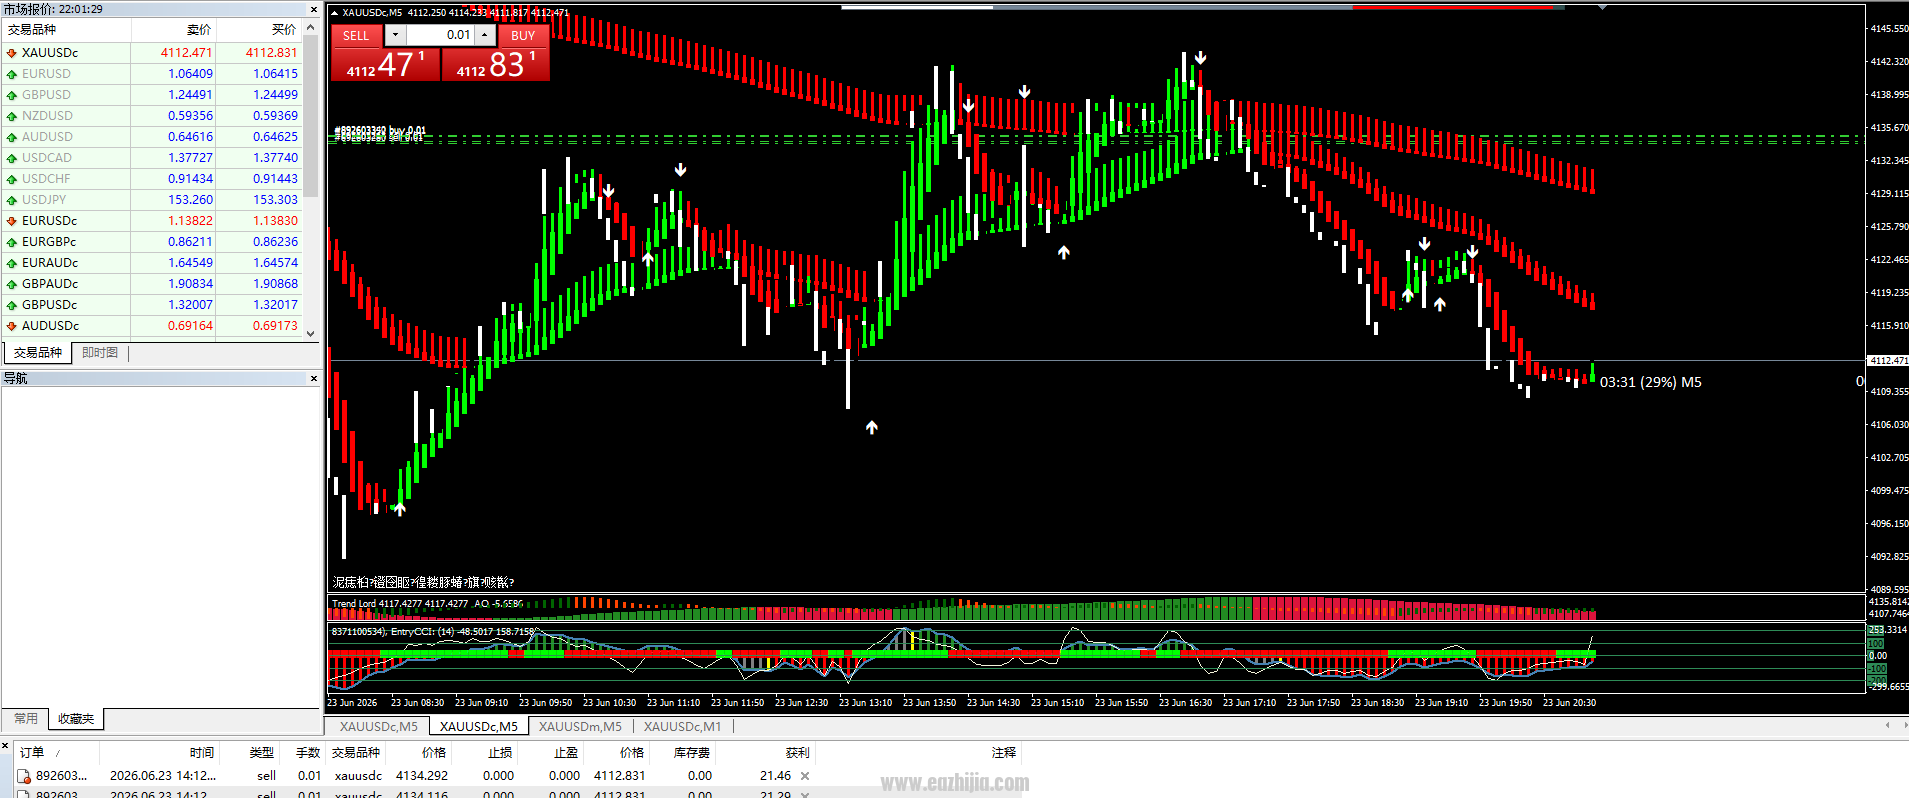Switch to the XAUUSDm,M5 chart tab
1909x798 pixels.
580,727
